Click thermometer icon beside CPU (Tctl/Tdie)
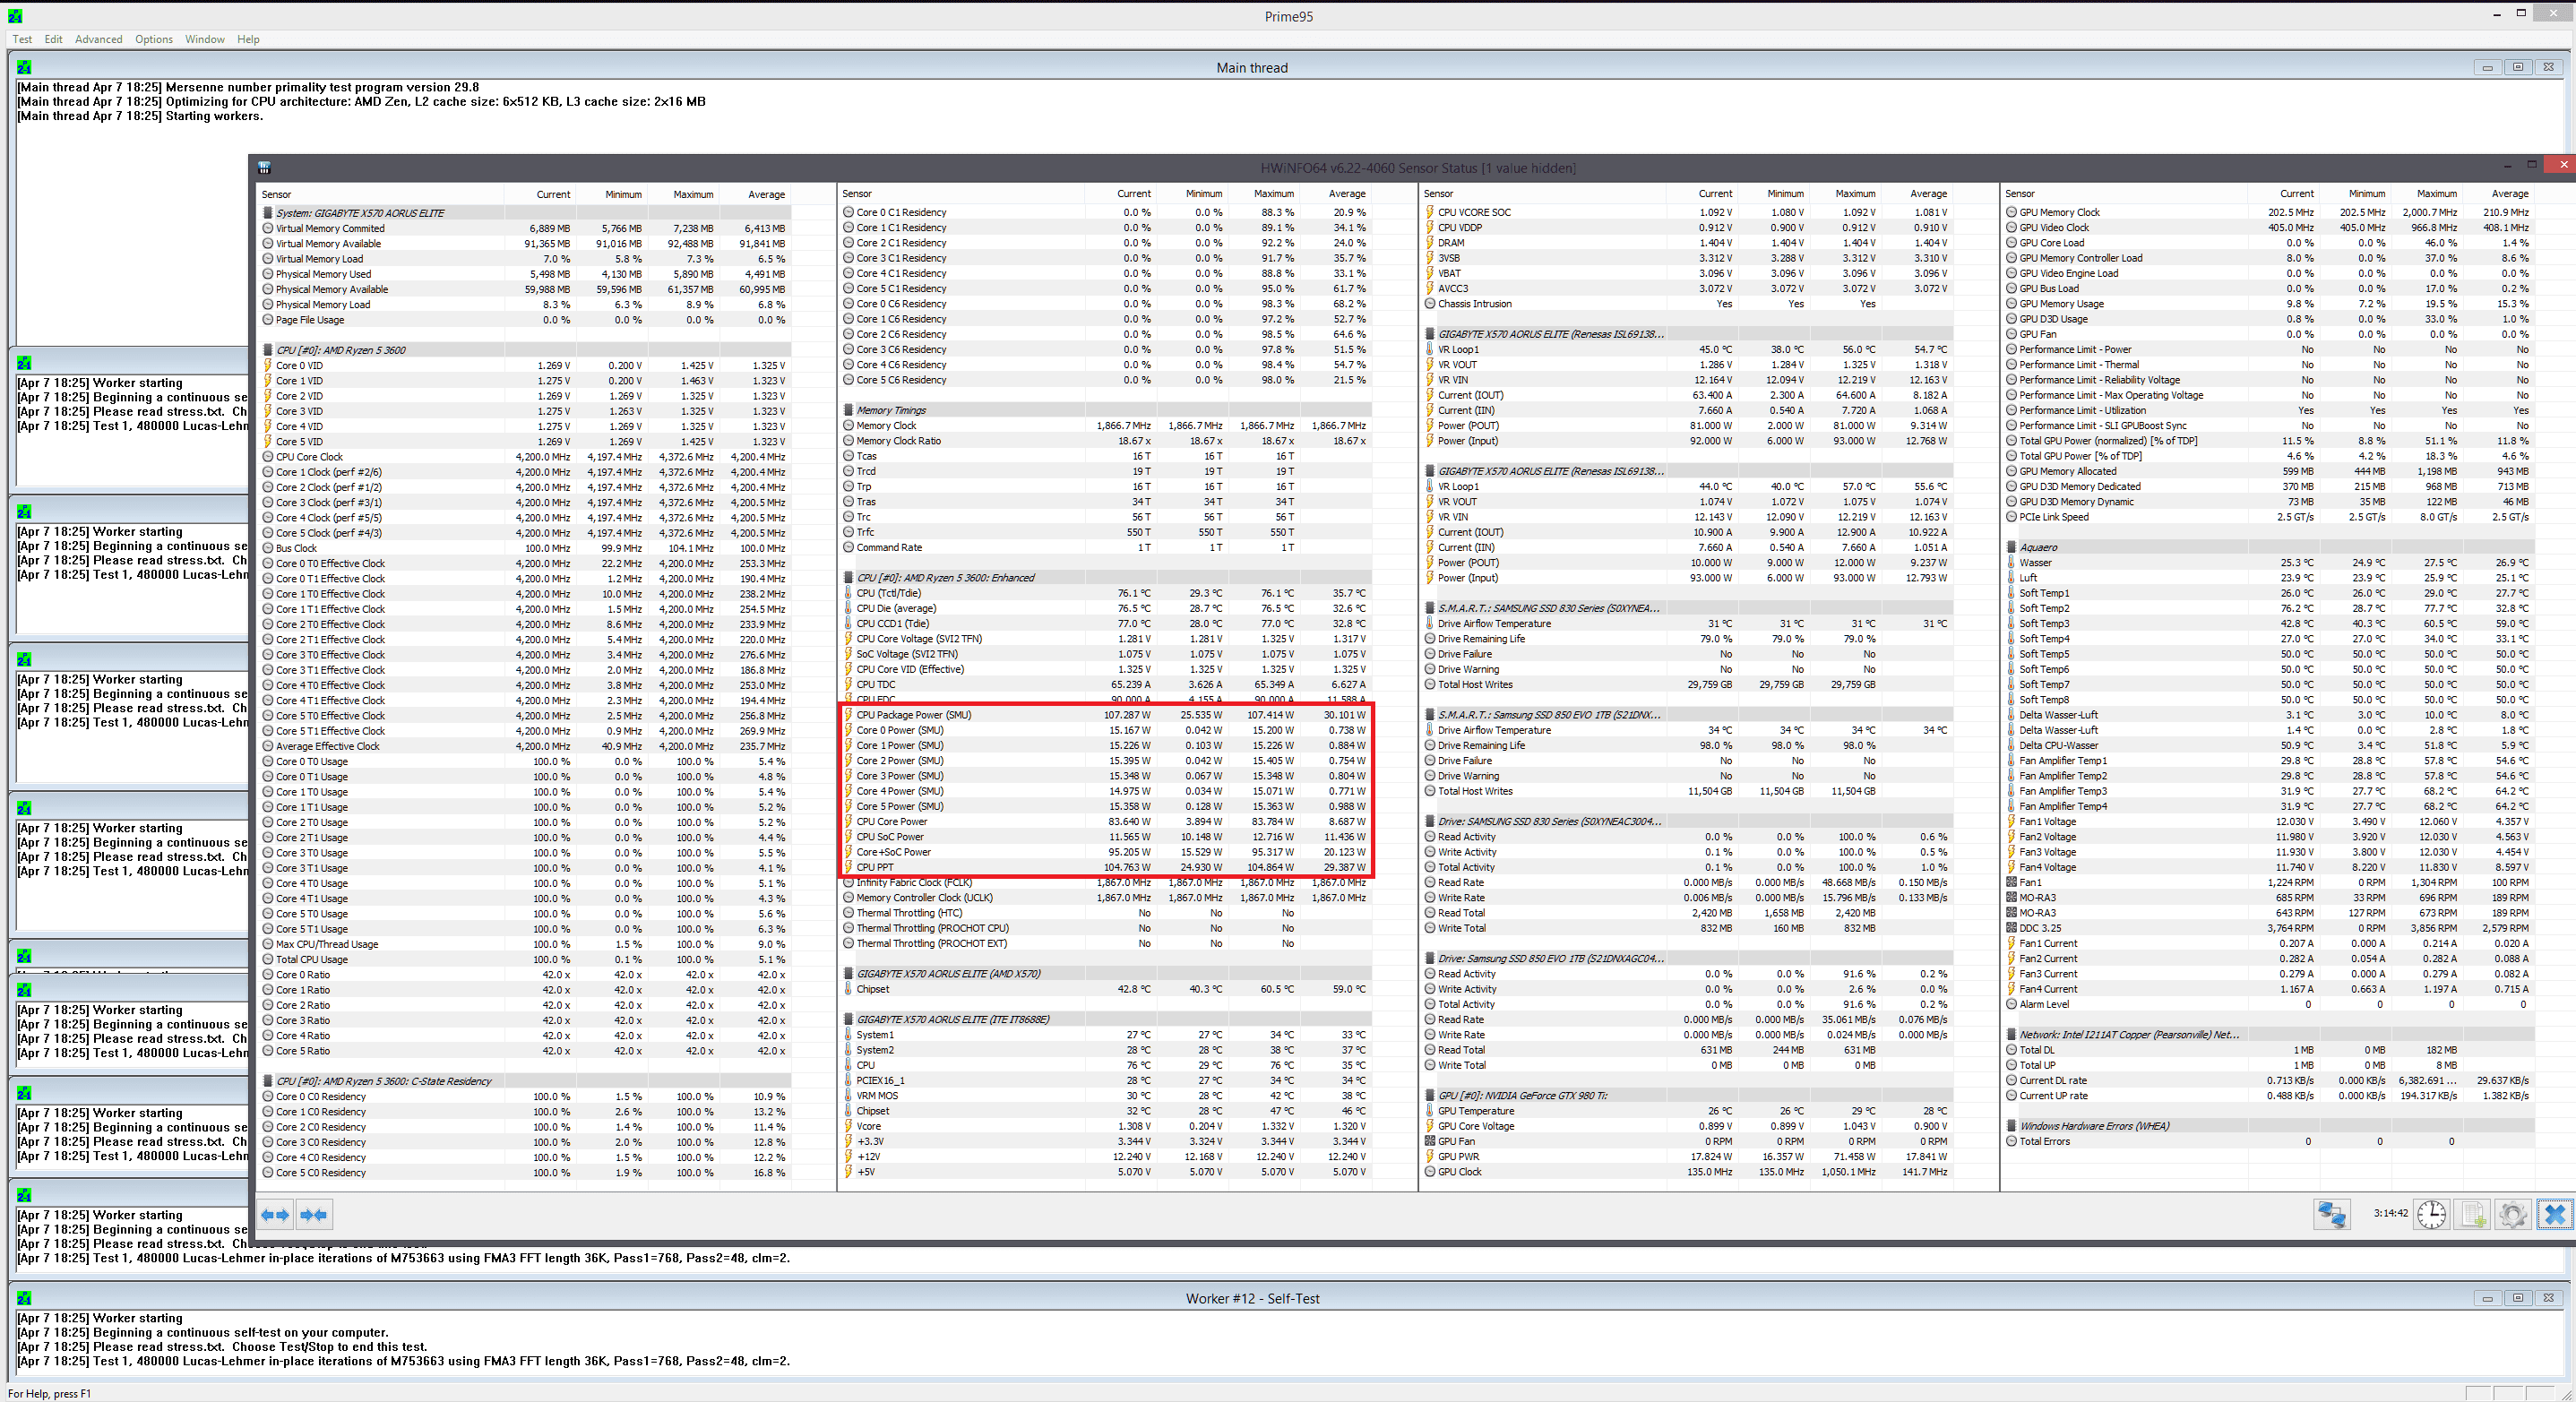 click(x=848, y=593)
